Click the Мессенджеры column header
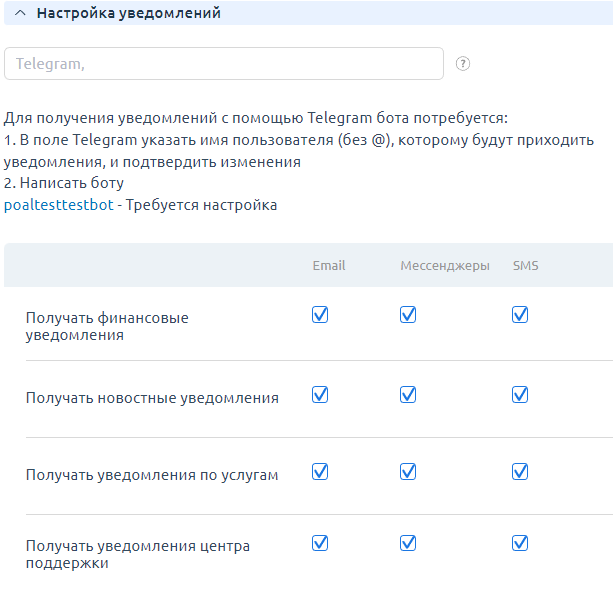 click(x=445, y=266)
